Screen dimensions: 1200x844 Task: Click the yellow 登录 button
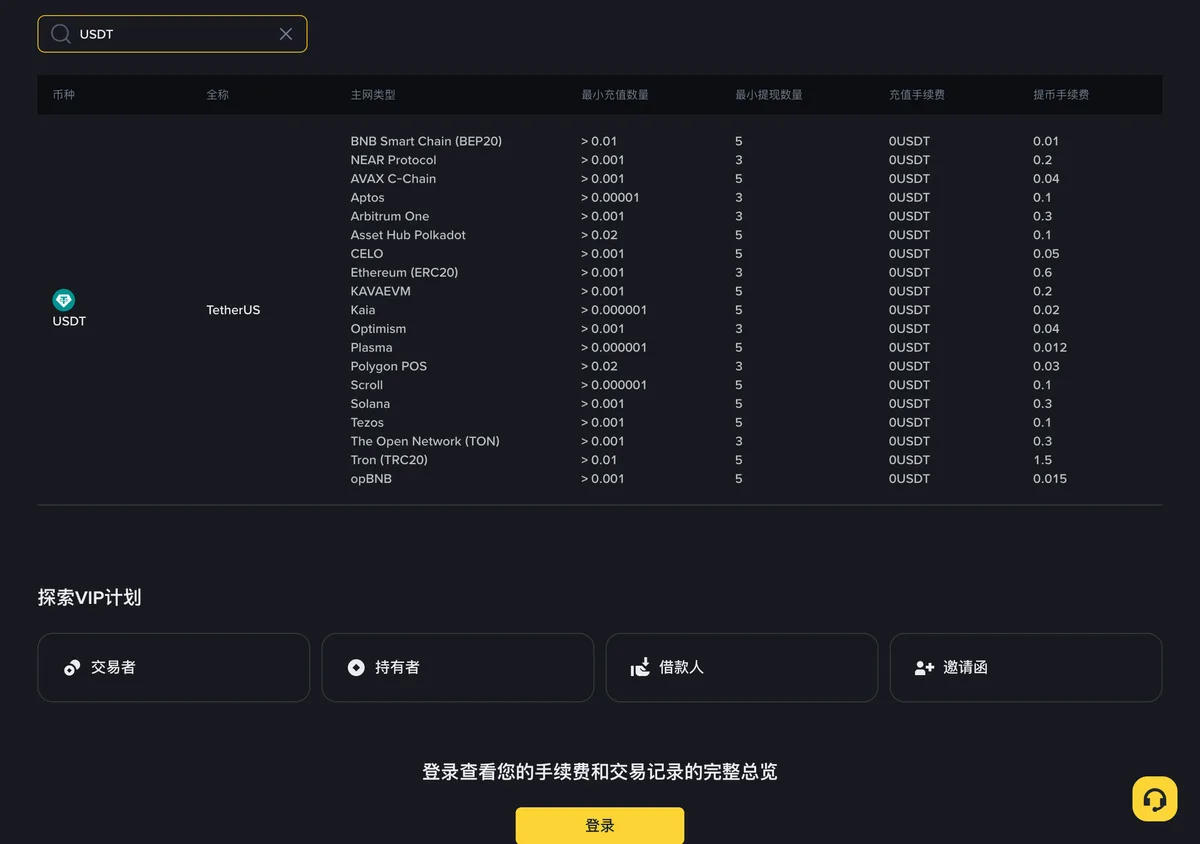click(x=600, y=826)
